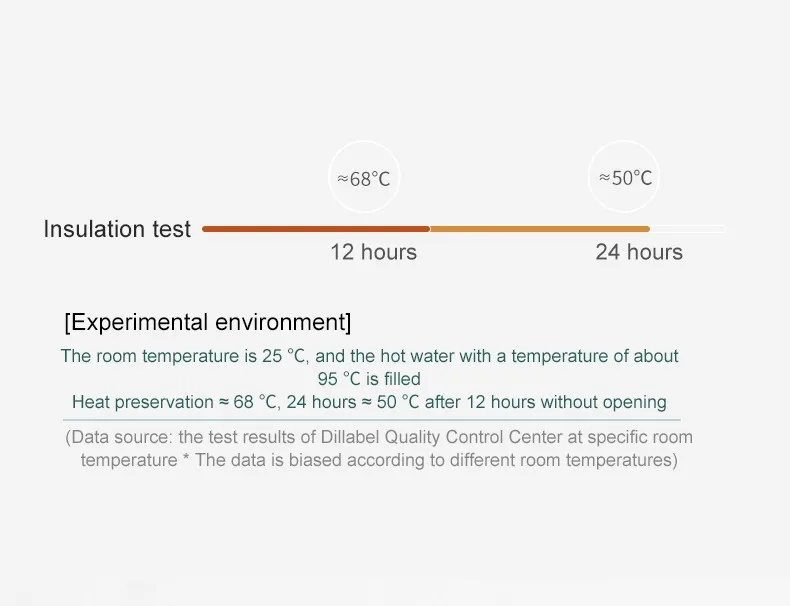The height and width of the screenshot is (606, 790).
Task: Click the Heat preservation ≈ 68 °C line
Action: (369, 402)
